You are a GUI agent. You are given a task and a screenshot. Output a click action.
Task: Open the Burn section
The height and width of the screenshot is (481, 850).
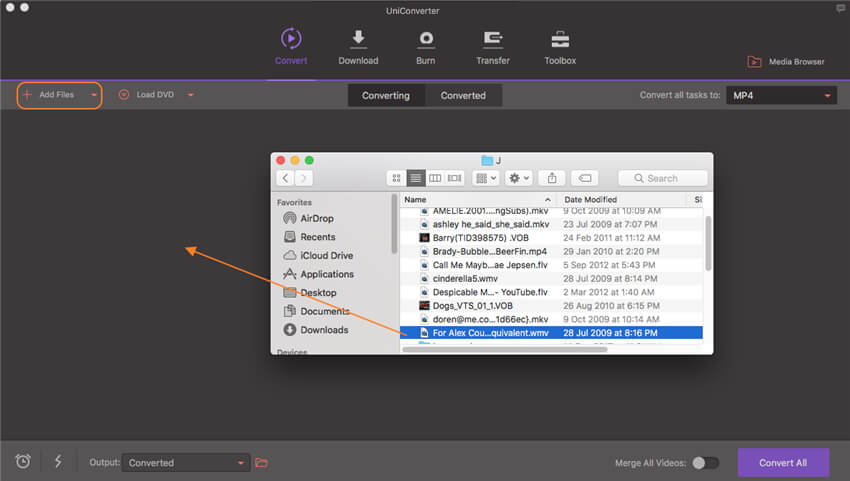[x=426, y=47]
